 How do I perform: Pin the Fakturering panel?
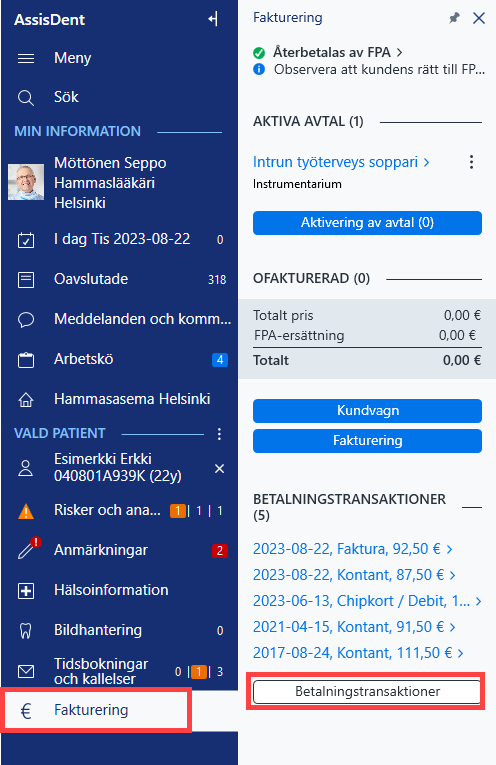click(454, 19)
